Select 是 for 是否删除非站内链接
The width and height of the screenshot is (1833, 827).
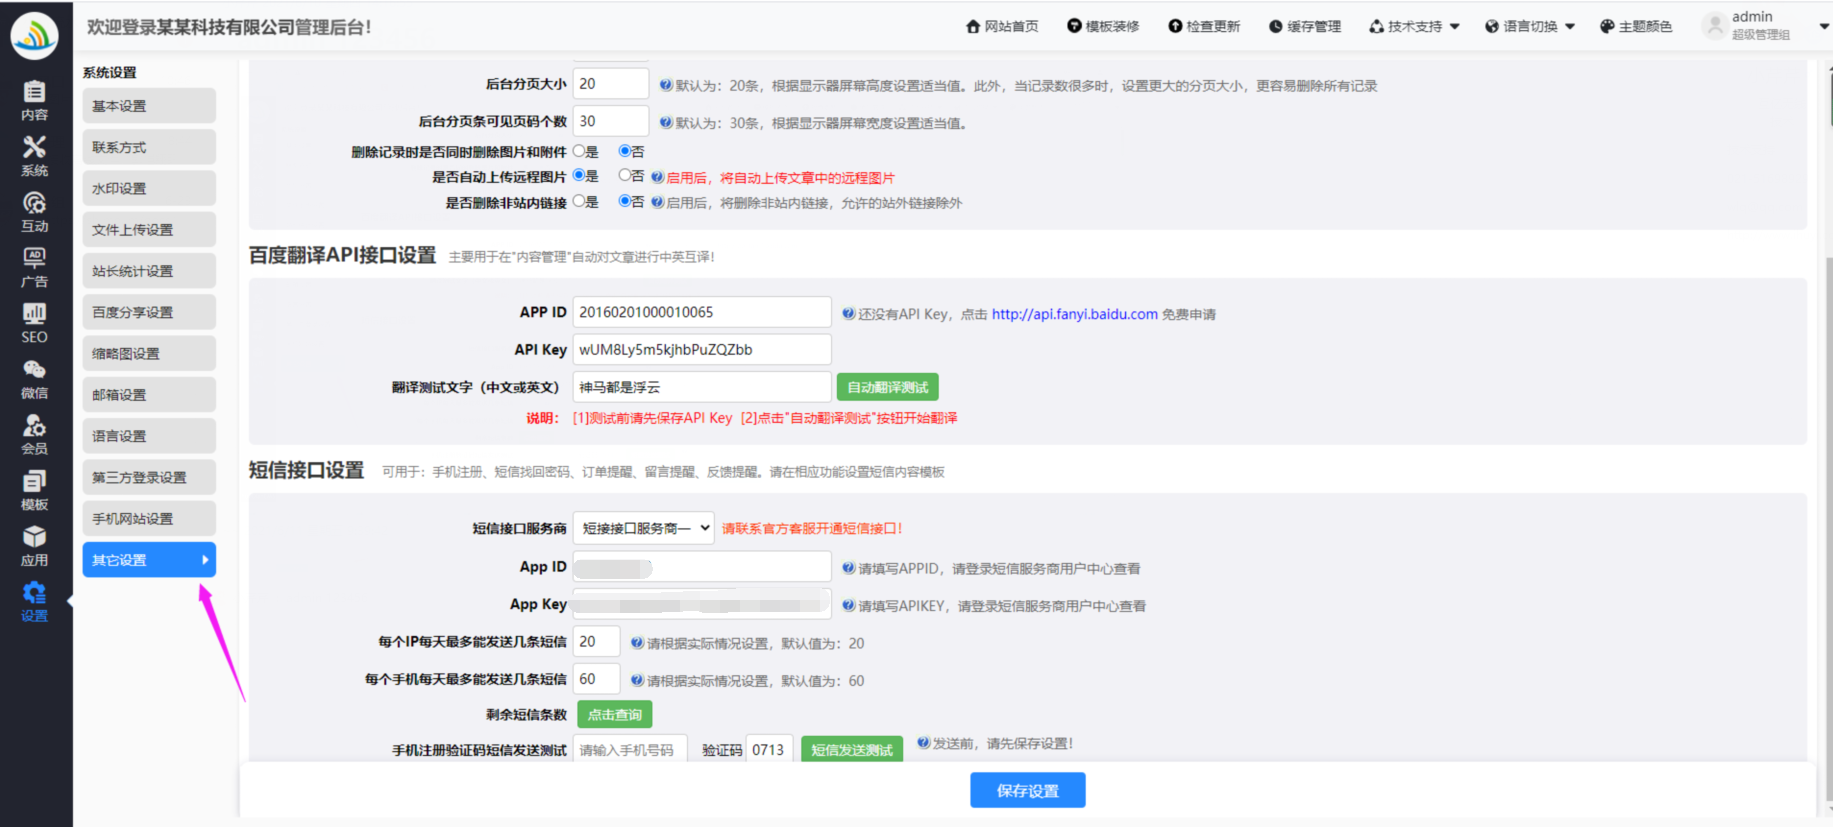tap(579, 201)
